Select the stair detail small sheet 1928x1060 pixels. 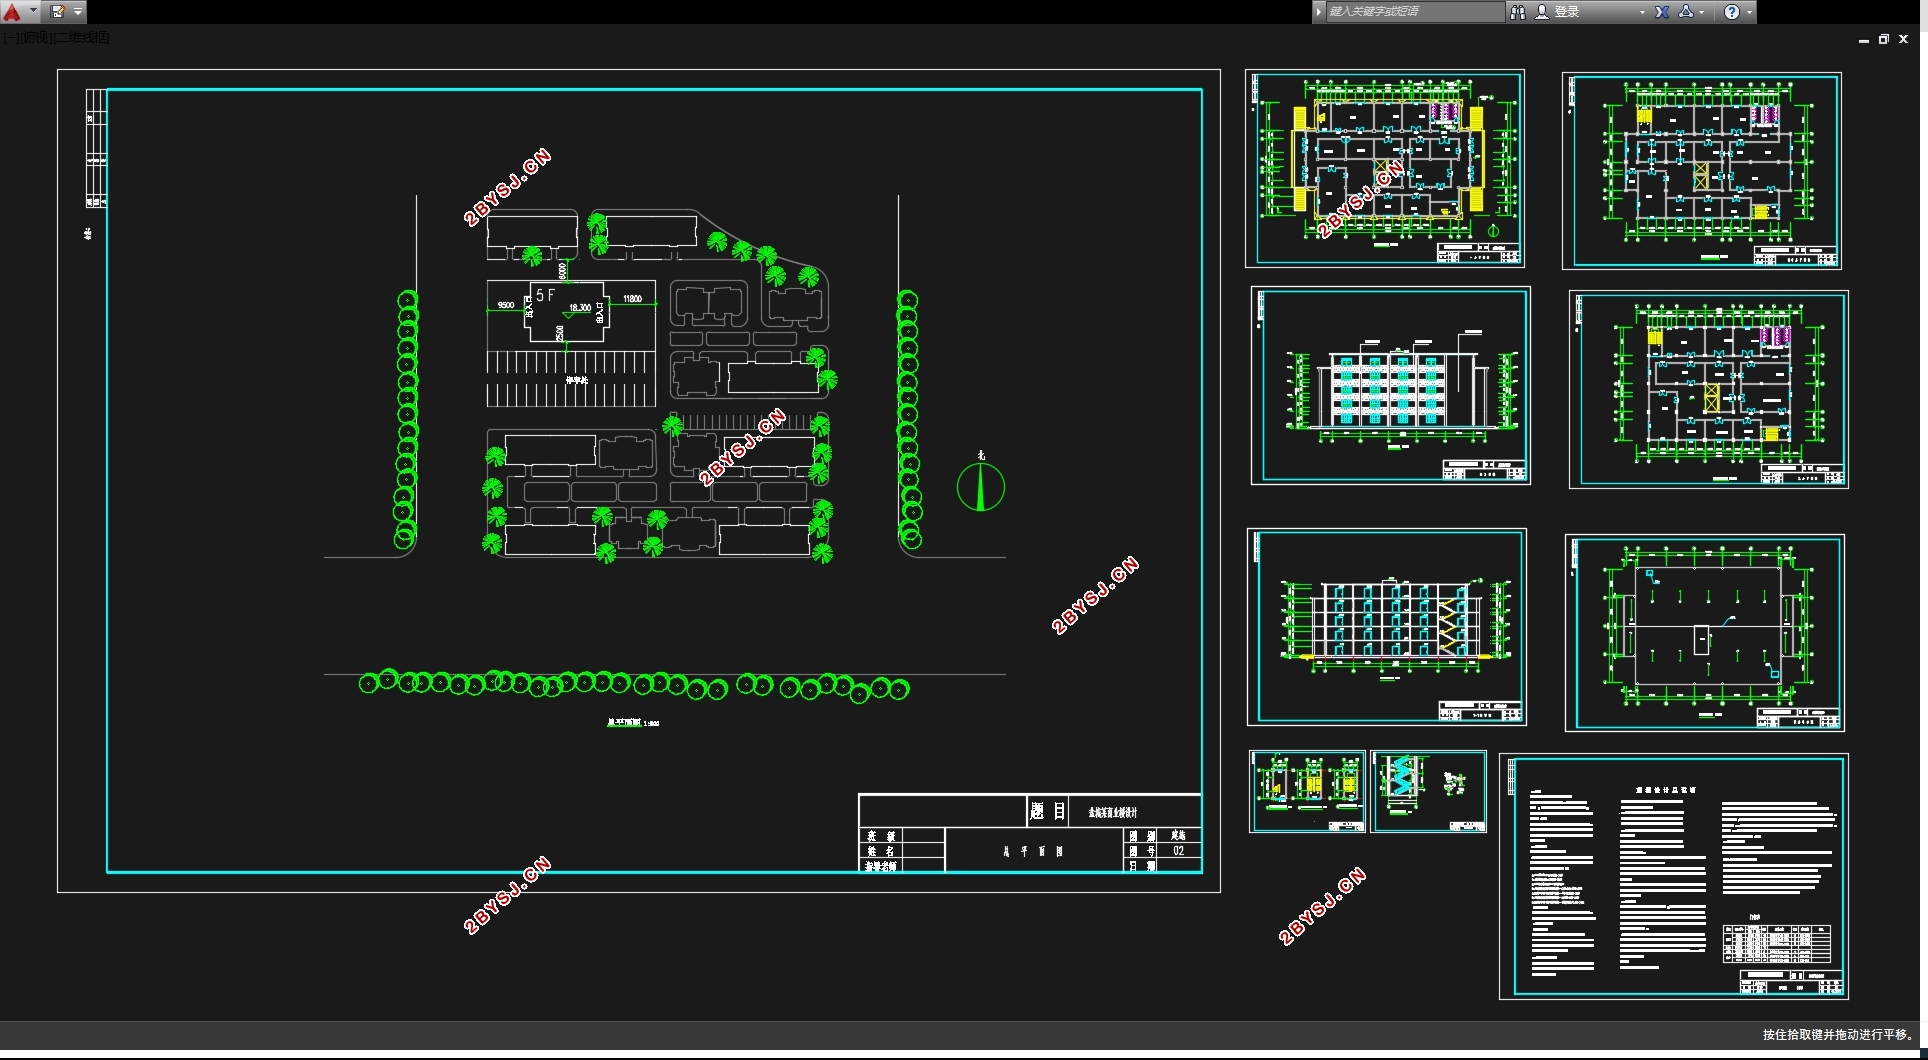coord(1429,791)
